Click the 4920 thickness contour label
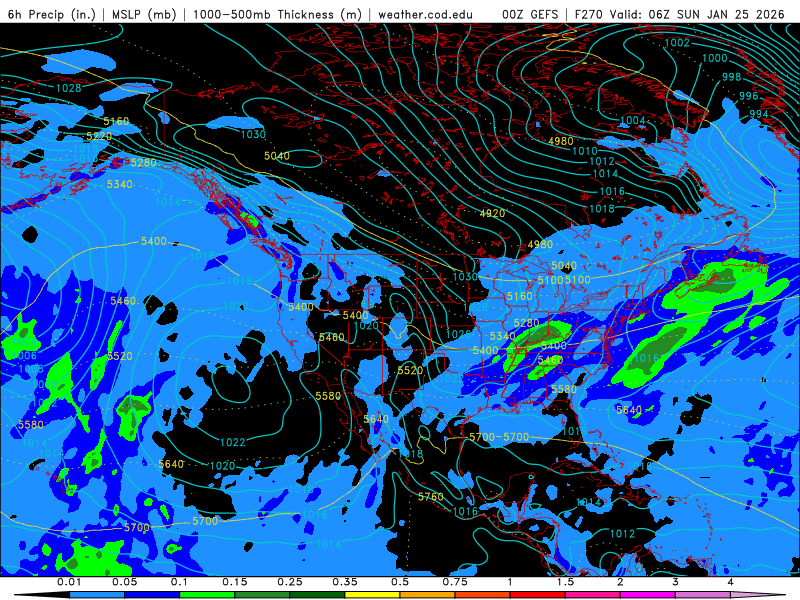 pyautogui.click(x=492, y=213)
